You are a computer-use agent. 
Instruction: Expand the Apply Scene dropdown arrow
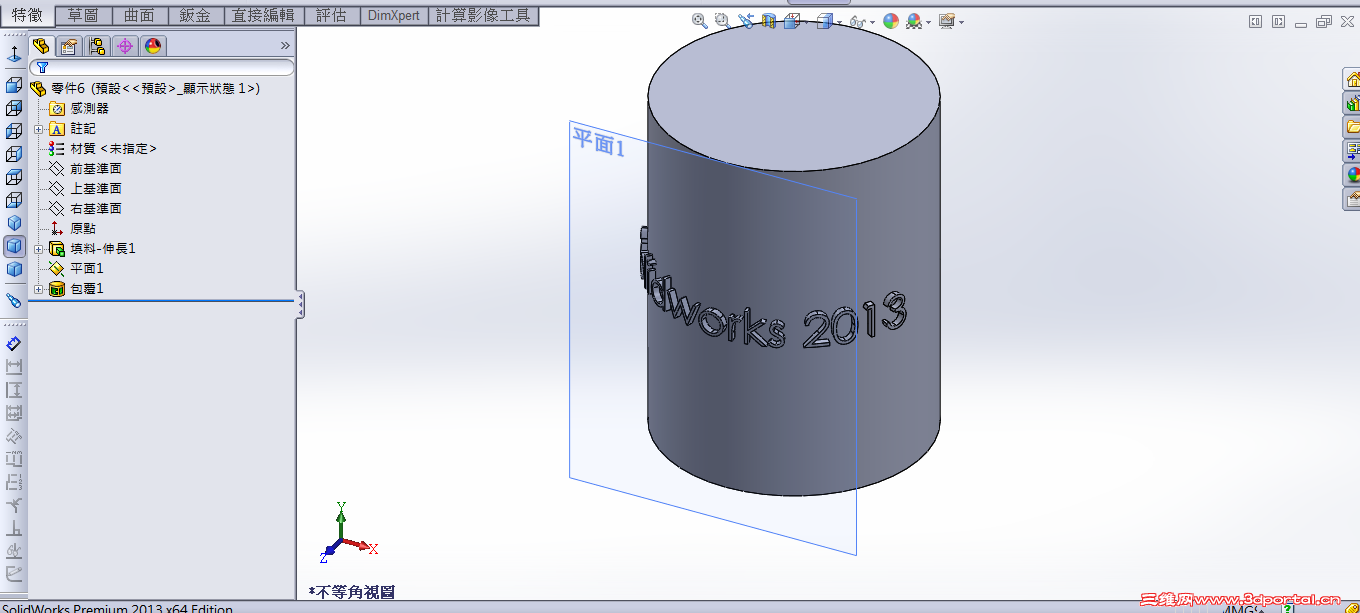click(x=928, y=22)
